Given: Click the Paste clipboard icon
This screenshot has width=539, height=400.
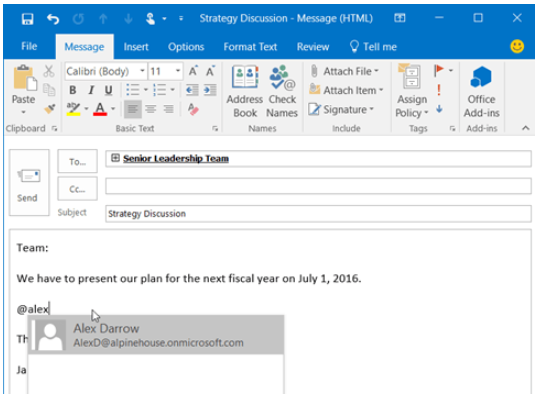Looking at the screenshot, I should (24, 78).
